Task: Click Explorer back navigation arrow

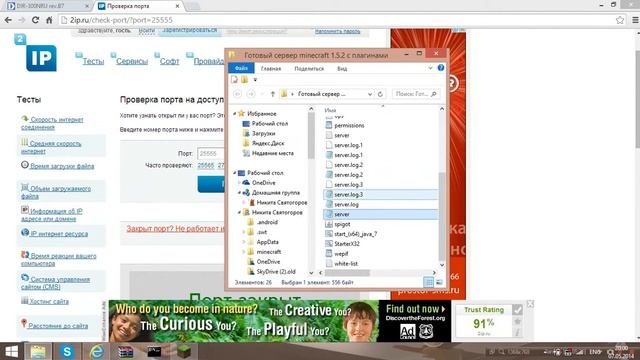Action: 237,94
